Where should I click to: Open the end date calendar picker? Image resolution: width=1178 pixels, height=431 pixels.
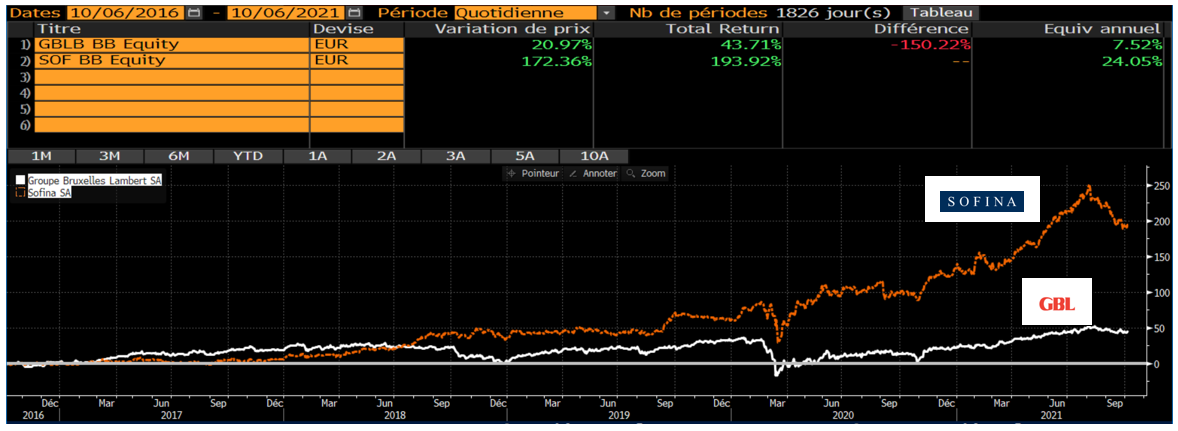pos(355,14)
